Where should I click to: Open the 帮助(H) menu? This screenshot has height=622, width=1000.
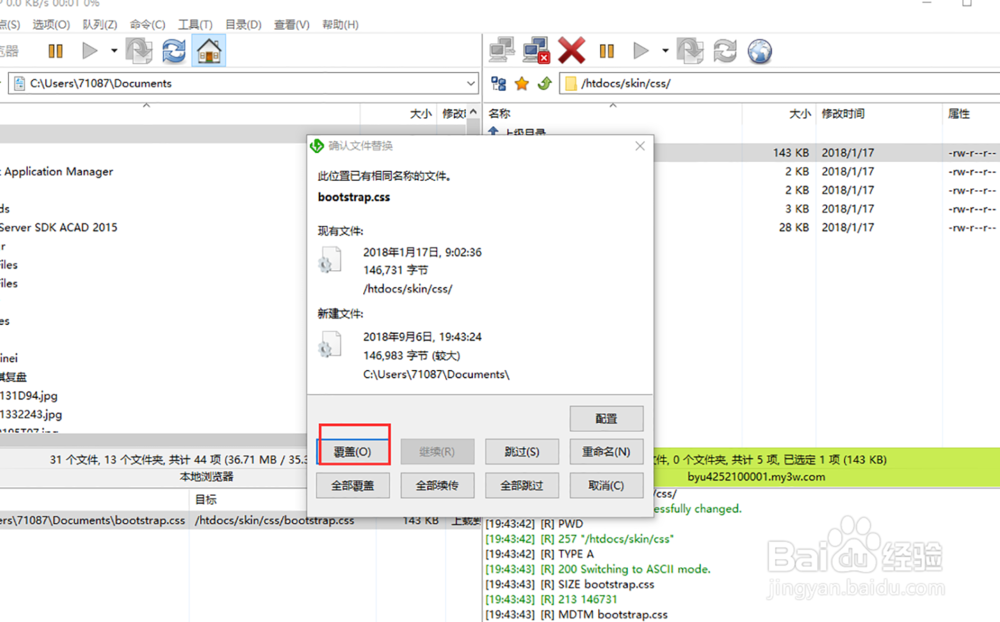341,24
